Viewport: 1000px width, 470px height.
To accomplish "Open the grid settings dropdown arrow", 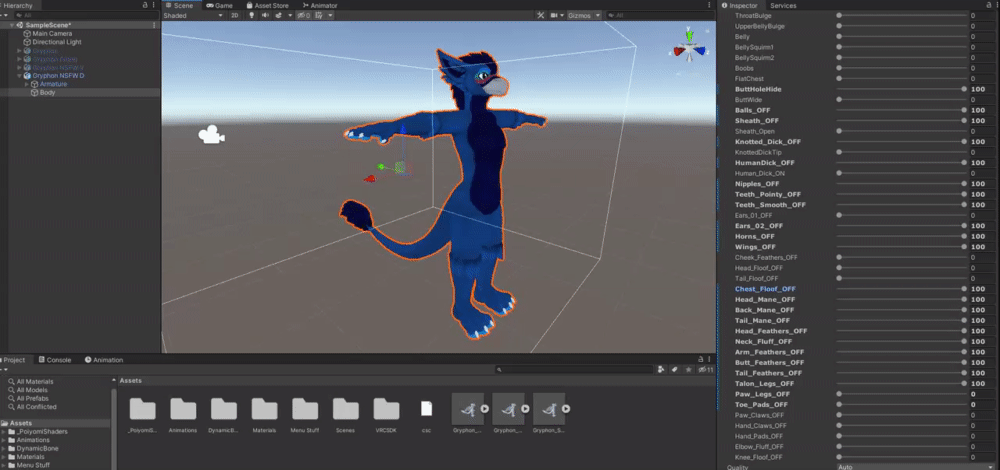I will (x=330, y=15).
